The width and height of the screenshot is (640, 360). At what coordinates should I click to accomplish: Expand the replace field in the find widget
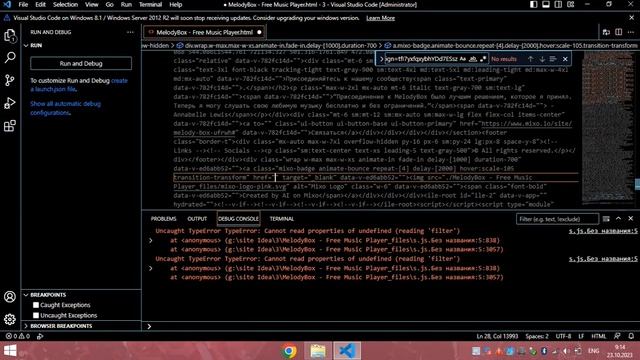pyautogui.click(x=381, y=59)
